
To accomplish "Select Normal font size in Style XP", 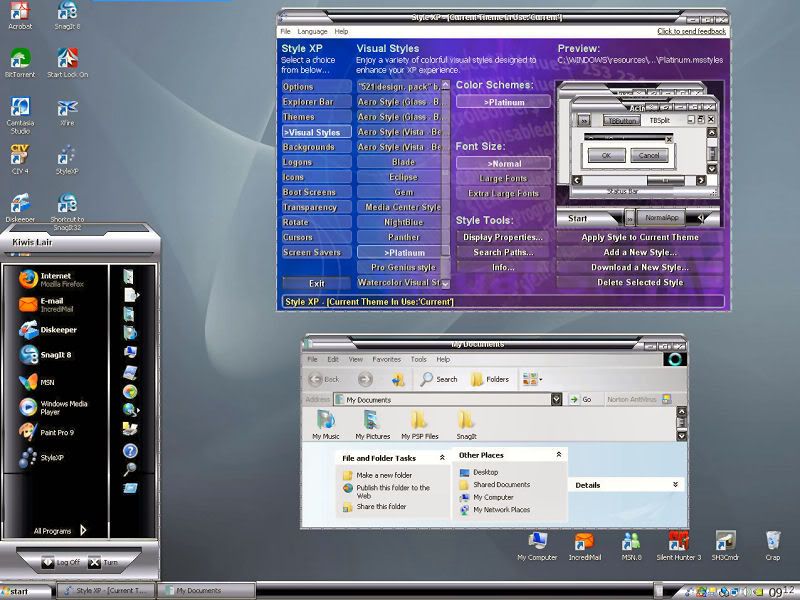I will point(504,163).
